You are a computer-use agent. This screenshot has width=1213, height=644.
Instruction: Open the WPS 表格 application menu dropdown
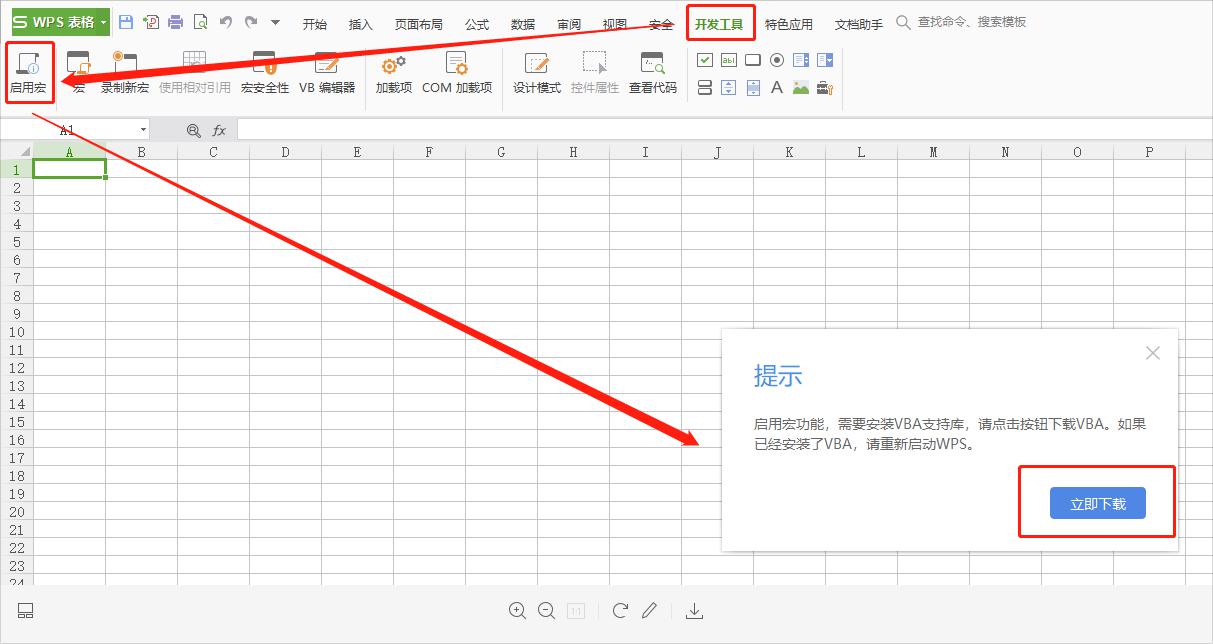pos(103,22)
